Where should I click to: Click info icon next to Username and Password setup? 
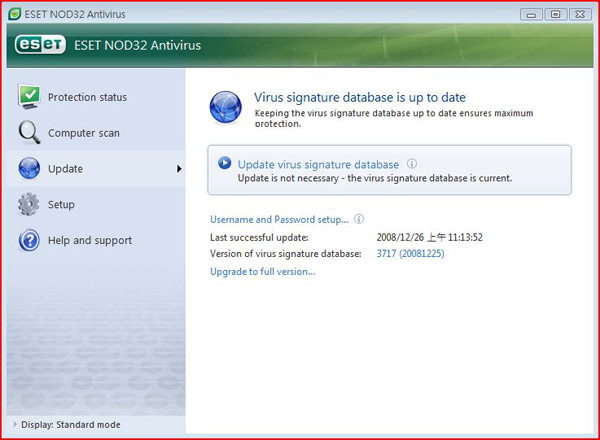[x=359, y=219]
